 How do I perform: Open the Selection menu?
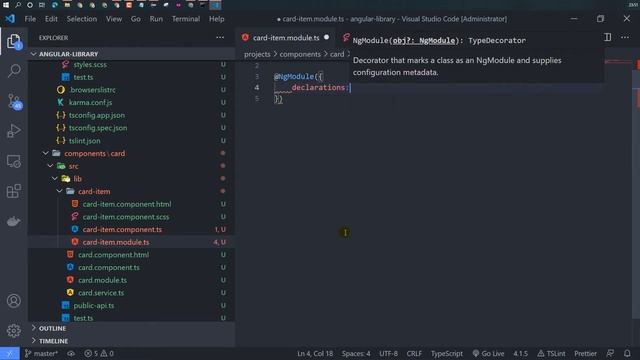click(x=82, y=19)
